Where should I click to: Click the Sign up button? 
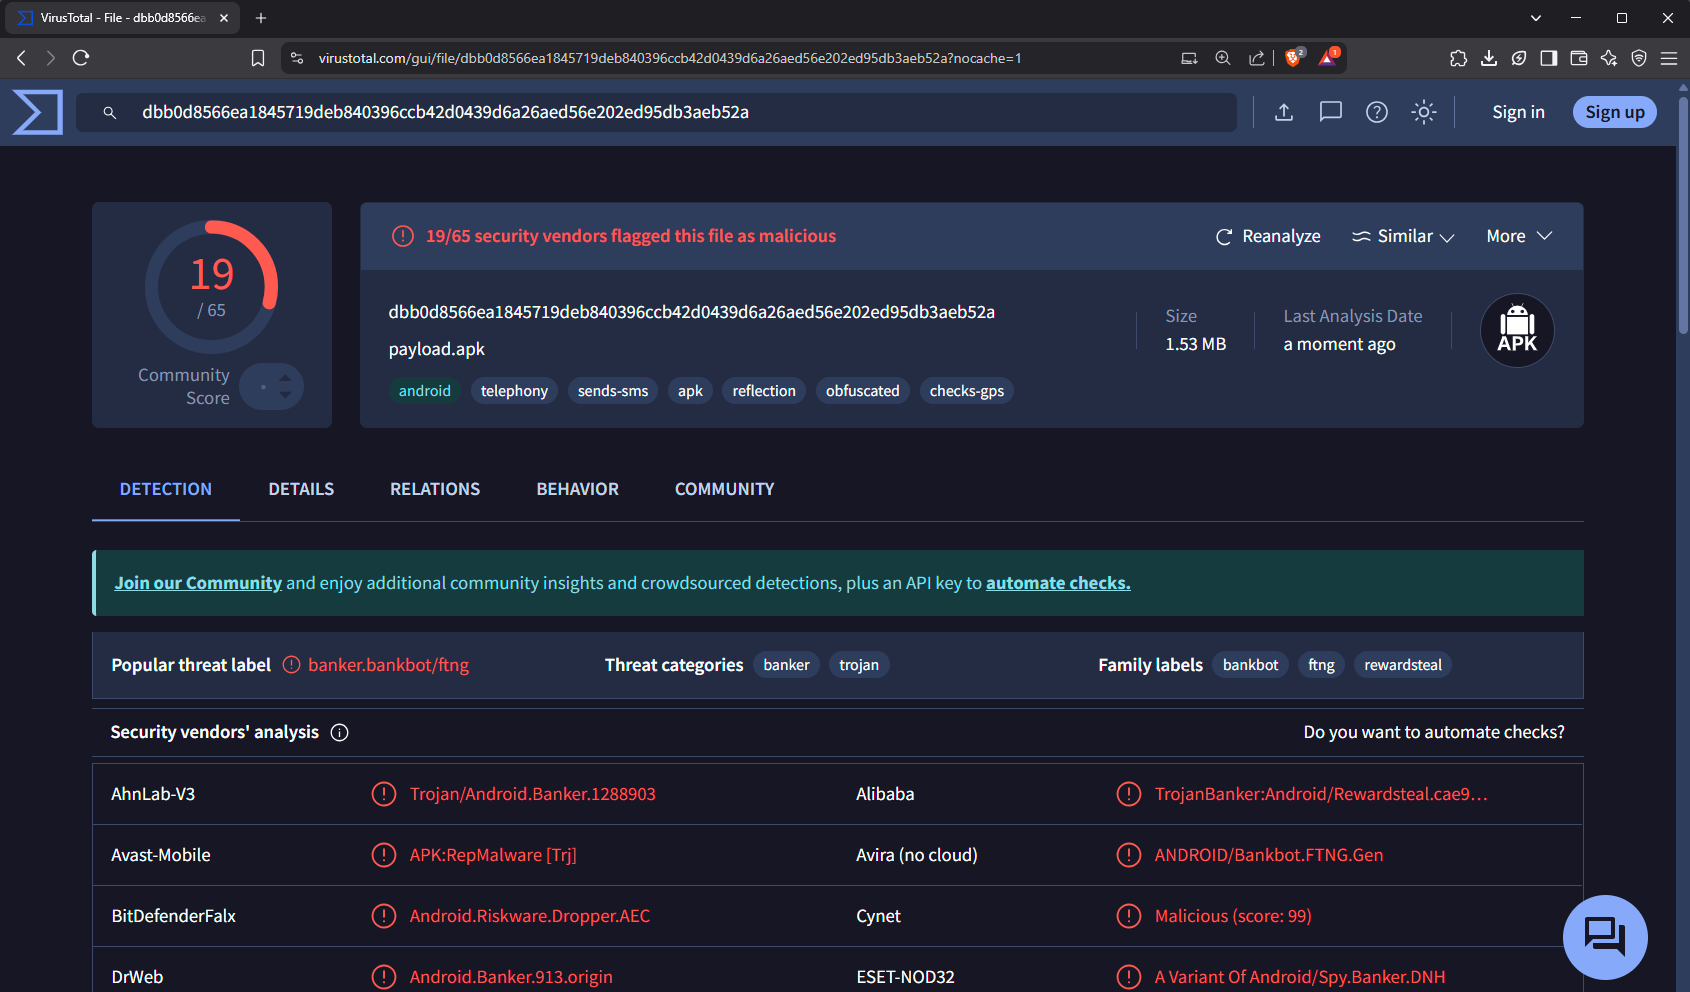(1615, 112)
